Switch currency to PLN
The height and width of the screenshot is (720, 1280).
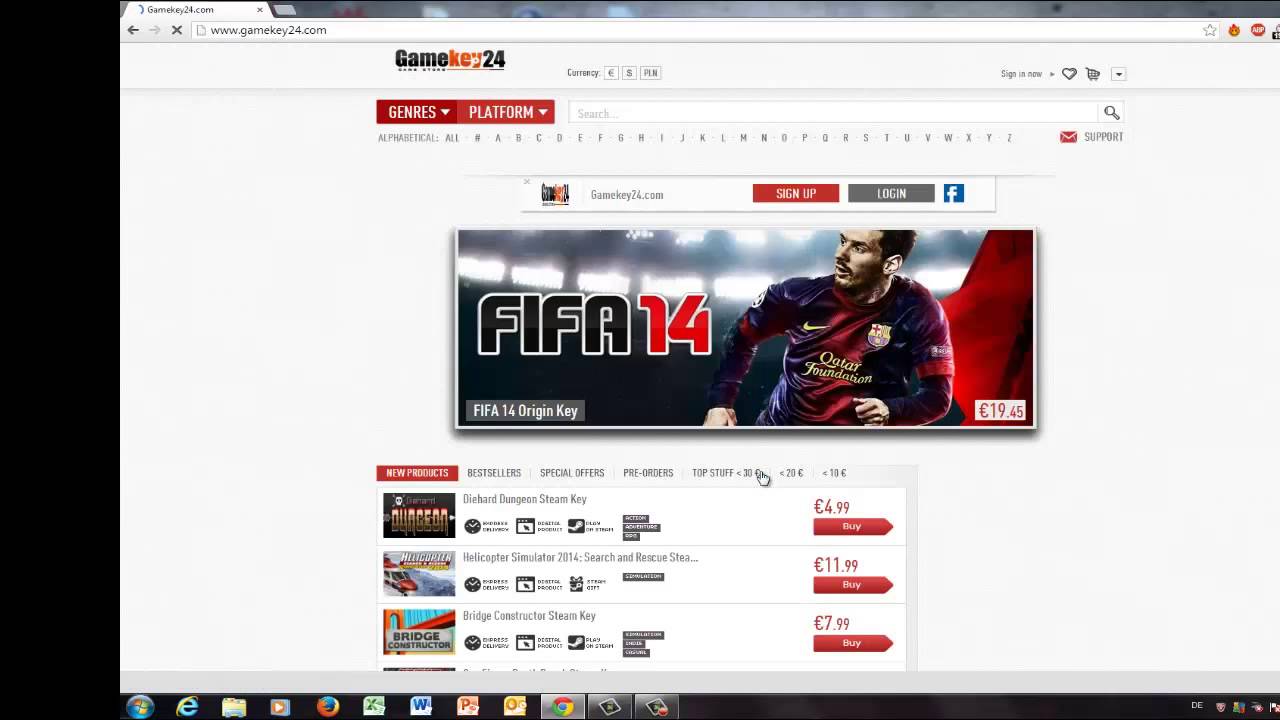point(650,73)
